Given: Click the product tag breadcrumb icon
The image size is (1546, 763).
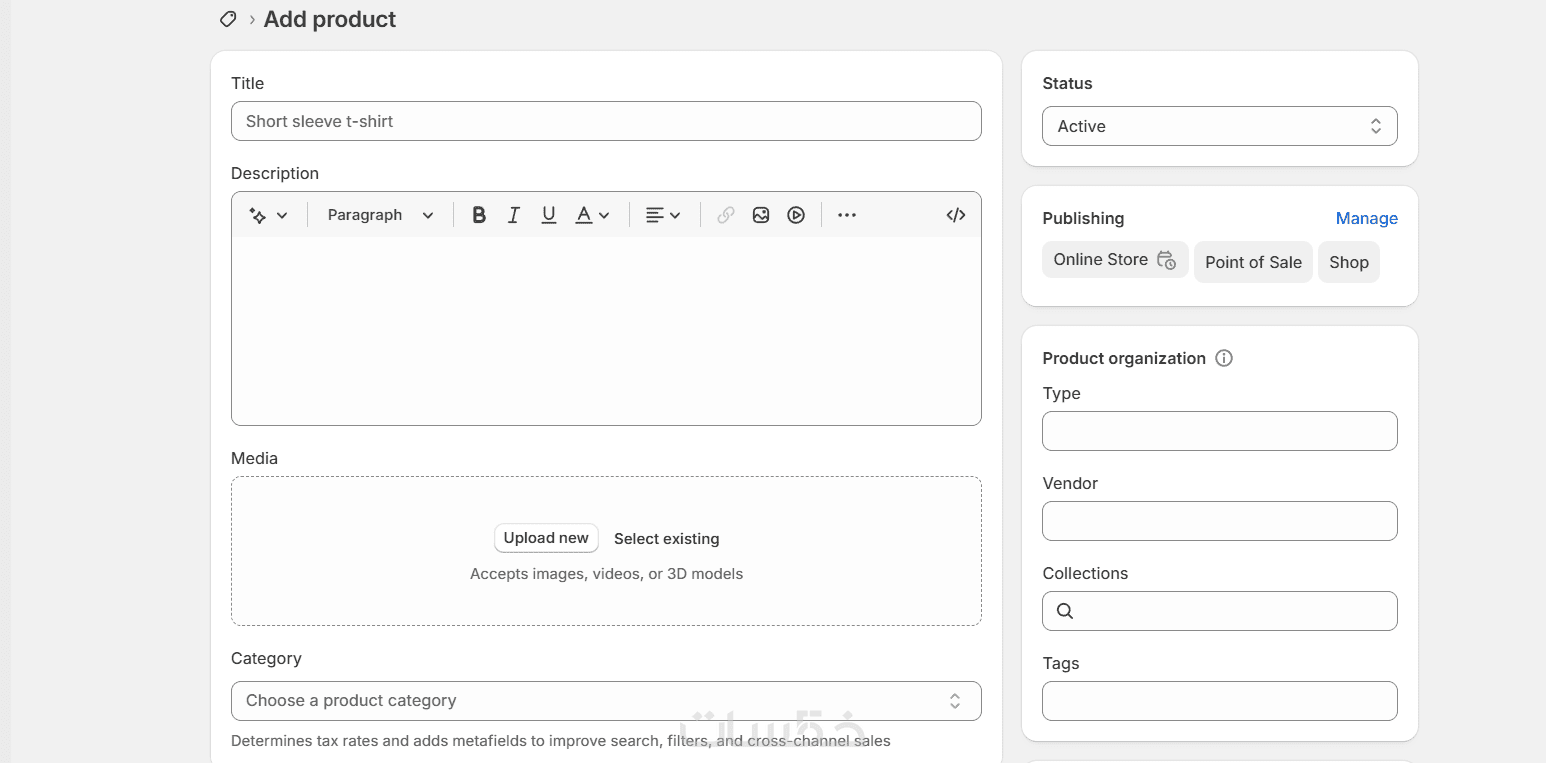Looking at the screenshot, I should click(x=228, y=19).
